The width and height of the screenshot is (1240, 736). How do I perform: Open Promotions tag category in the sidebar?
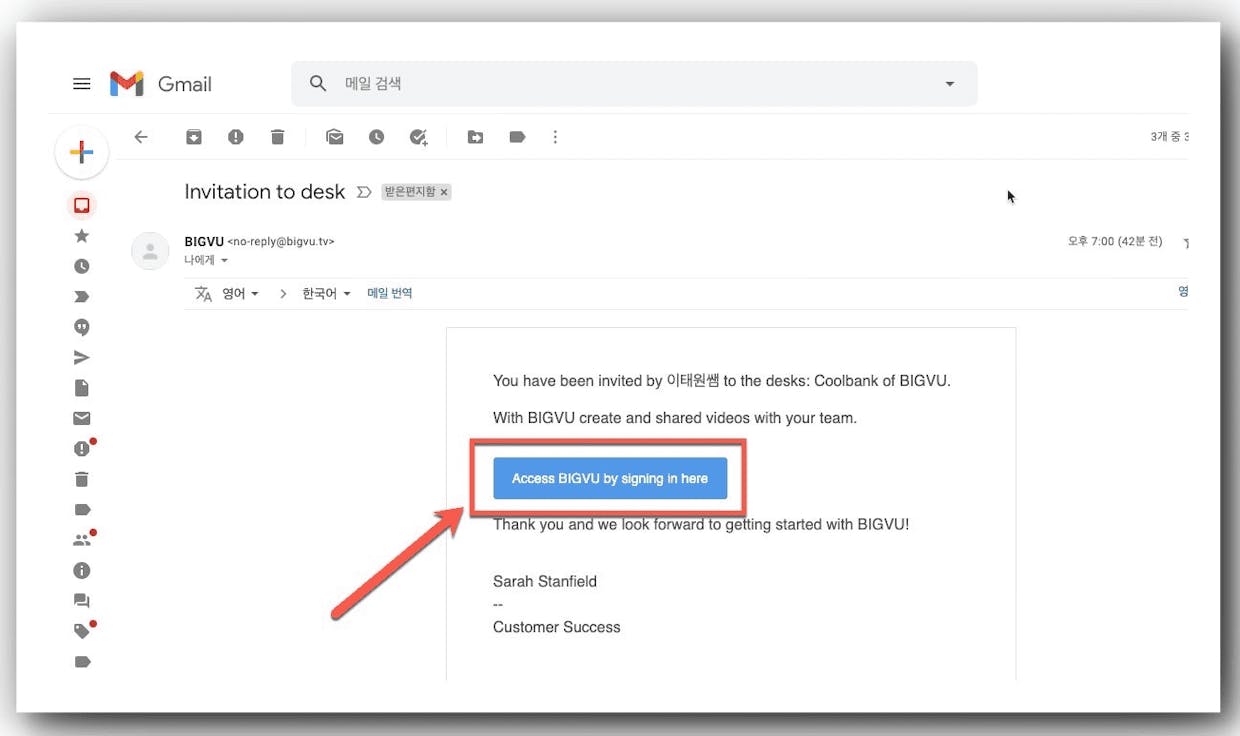(83, 630)
